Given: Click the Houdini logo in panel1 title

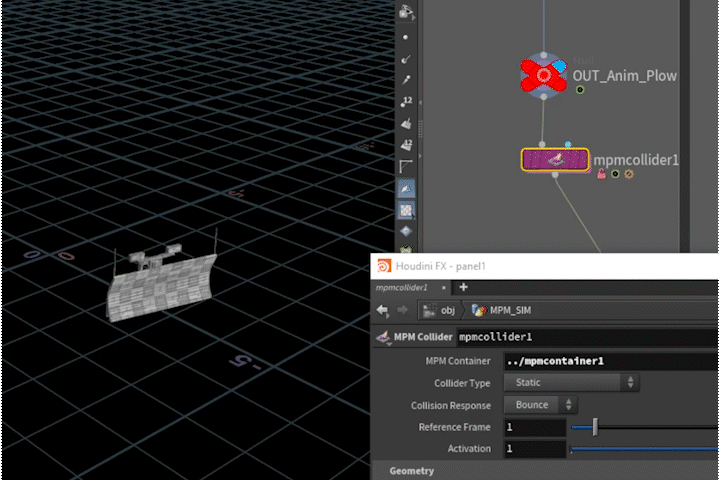Looking at the screenshot, I should [x=384, y=266].
